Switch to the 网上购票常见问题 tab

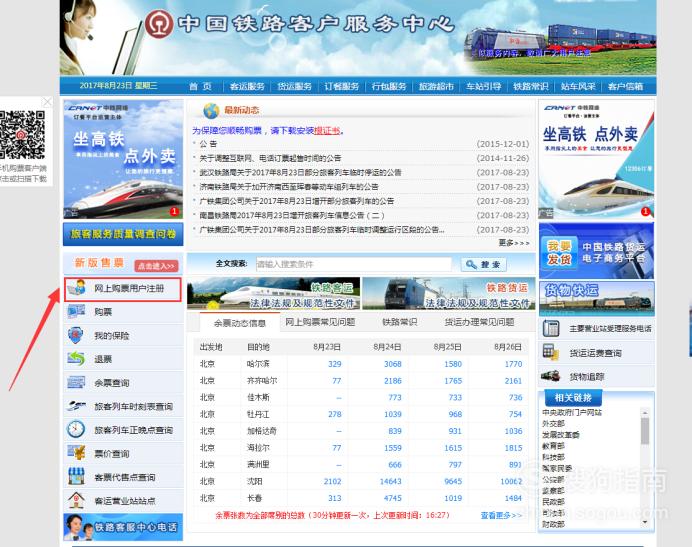coord(320,322)
